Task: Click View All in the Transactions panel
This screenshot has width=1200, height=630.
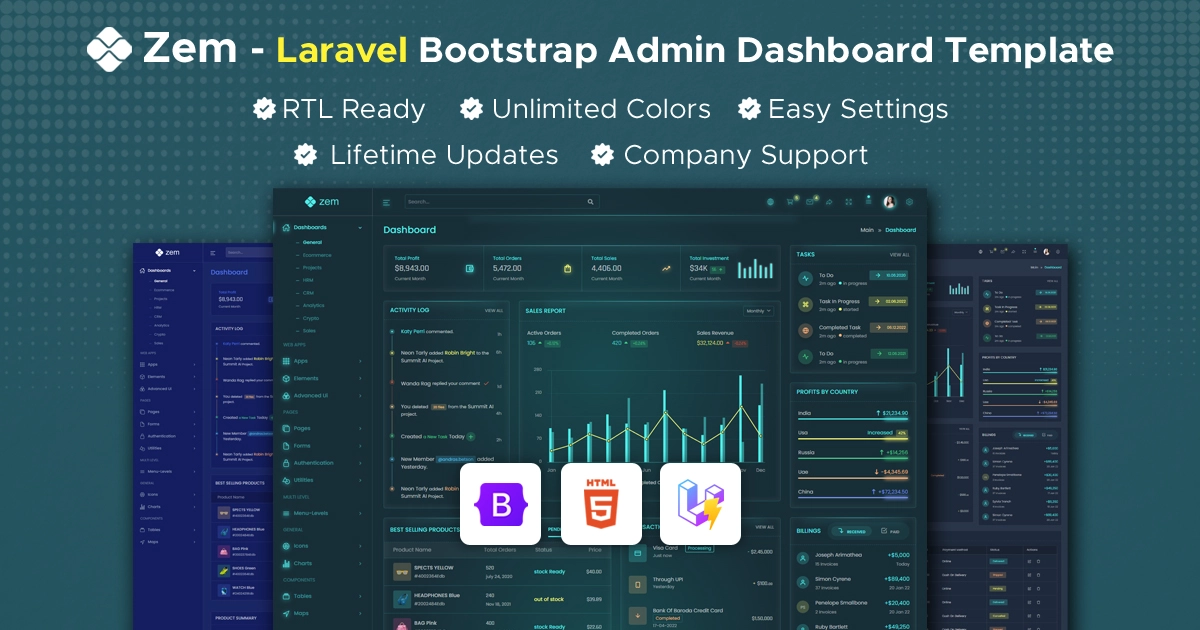Action: point(764,527)
